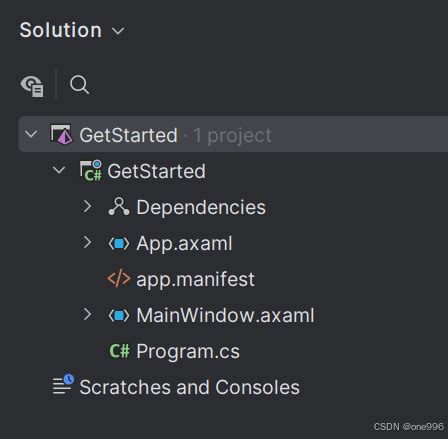Click the C# icon next to Program.cs
The width and height of the screenshot is (448, 439).
tap(119, 351)
